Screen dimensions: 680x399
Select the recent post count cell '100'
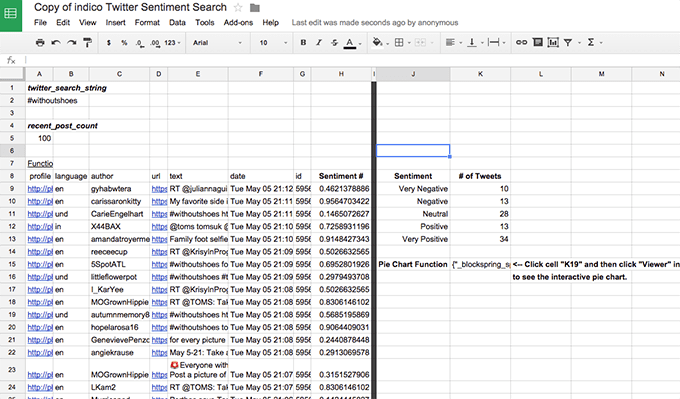pyautogui.click(x=40, y=138)
